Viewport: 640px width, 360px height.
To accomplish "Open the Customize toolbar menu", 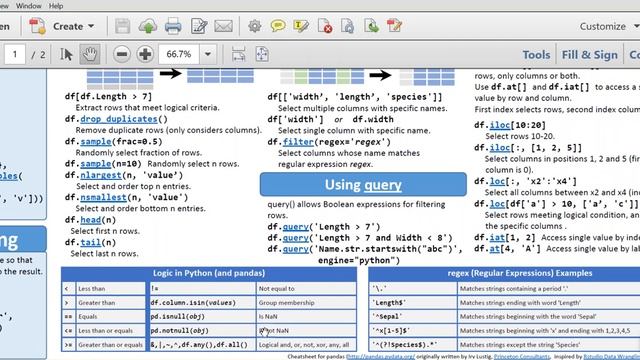I will click(609, 26).
